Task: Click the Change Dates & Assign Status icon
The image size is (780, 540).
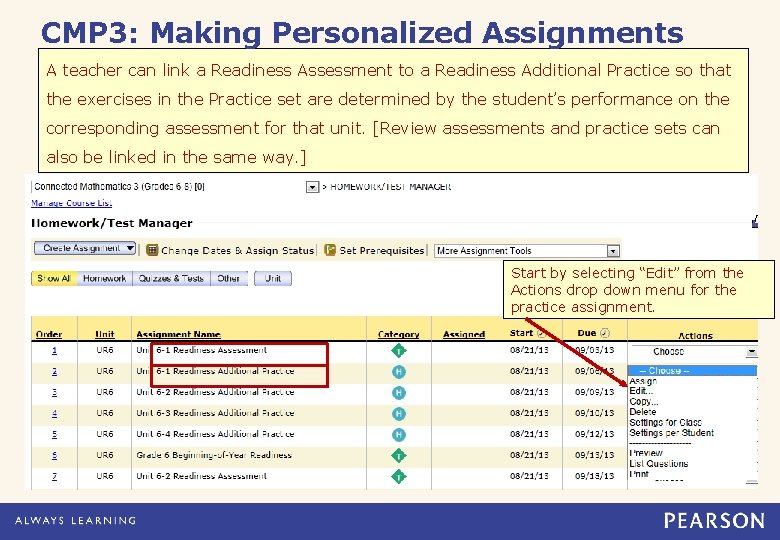Action: pyautogui.click(x=152, y=250)
